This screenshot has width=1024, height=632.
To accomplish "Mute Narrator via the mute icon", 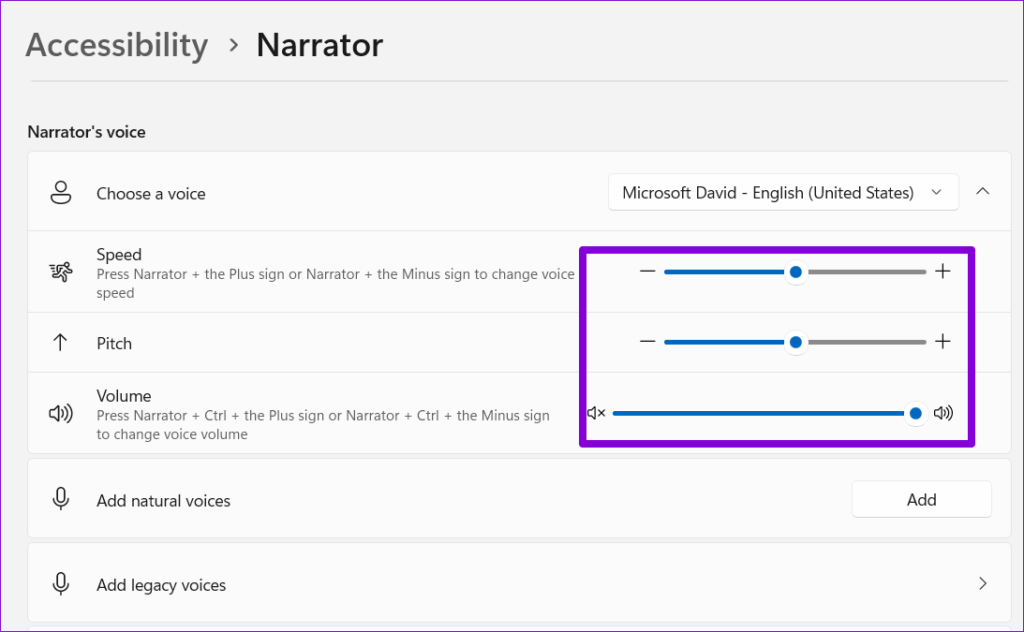I will [596, 413].
